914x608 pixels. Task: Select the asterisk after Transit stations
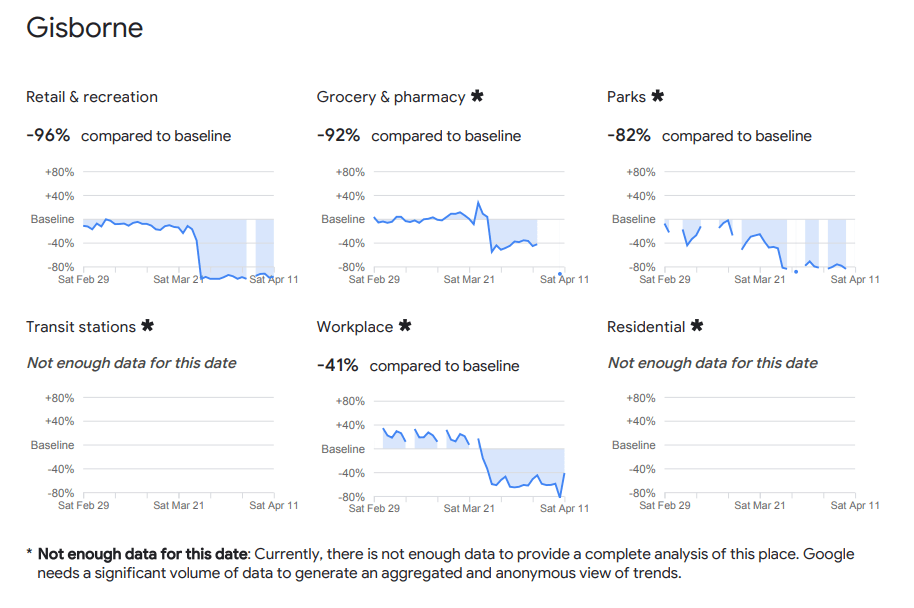click(x=148, y=326)
